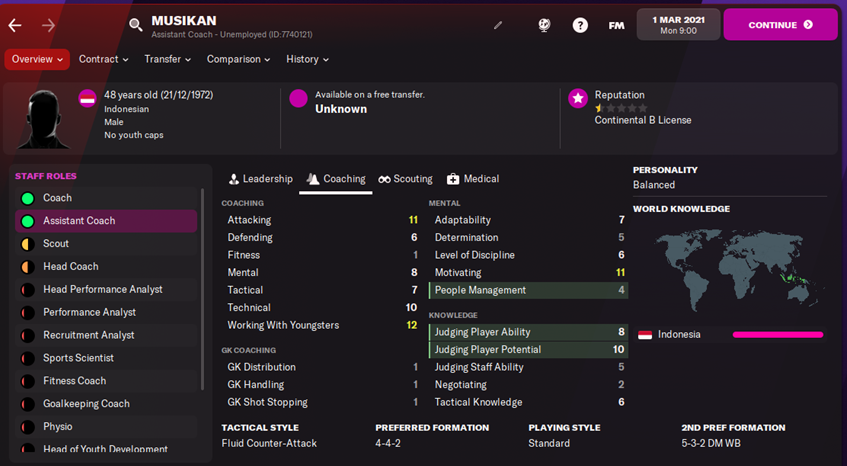This screenshot has height=466, width=847.
Task: Open the Transfer dropdown menu
Action: click(167, 59)
